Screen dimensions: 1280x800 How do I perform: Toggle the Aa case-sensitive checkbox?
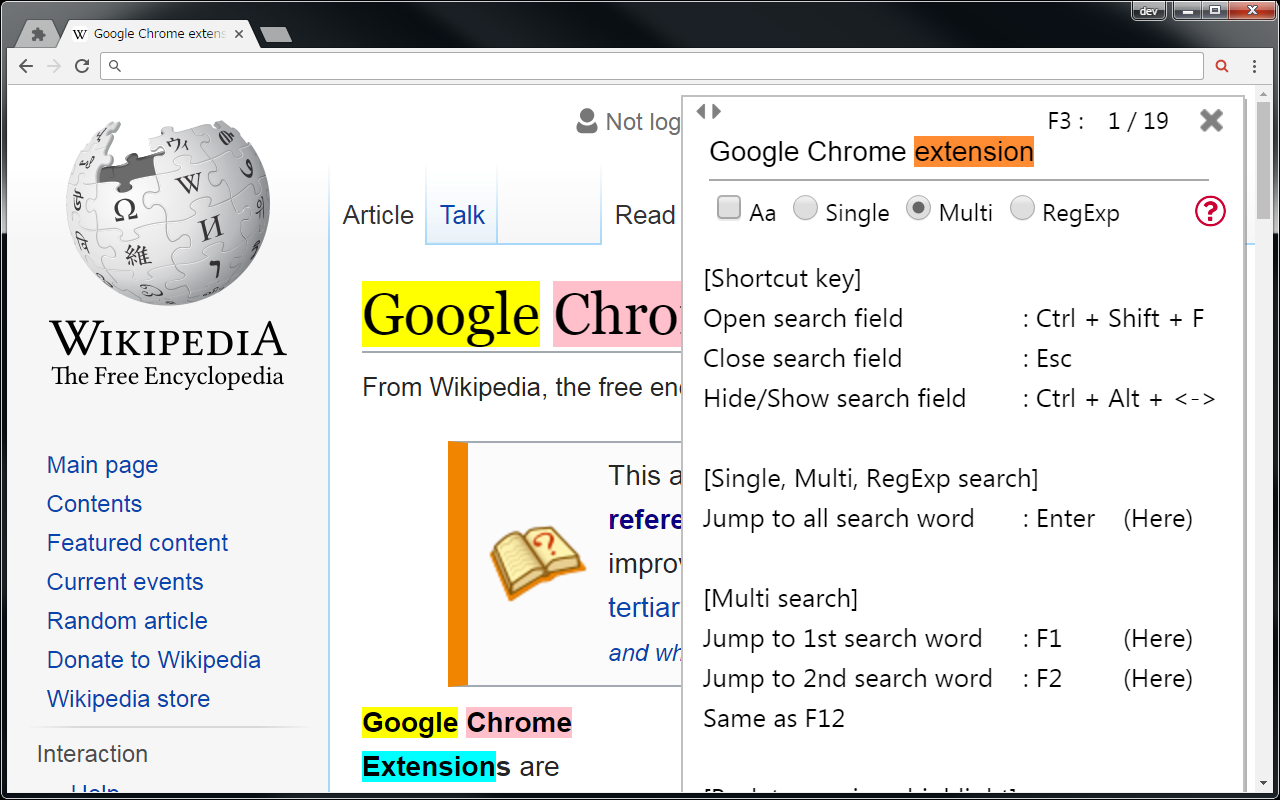tap(729, 208)
